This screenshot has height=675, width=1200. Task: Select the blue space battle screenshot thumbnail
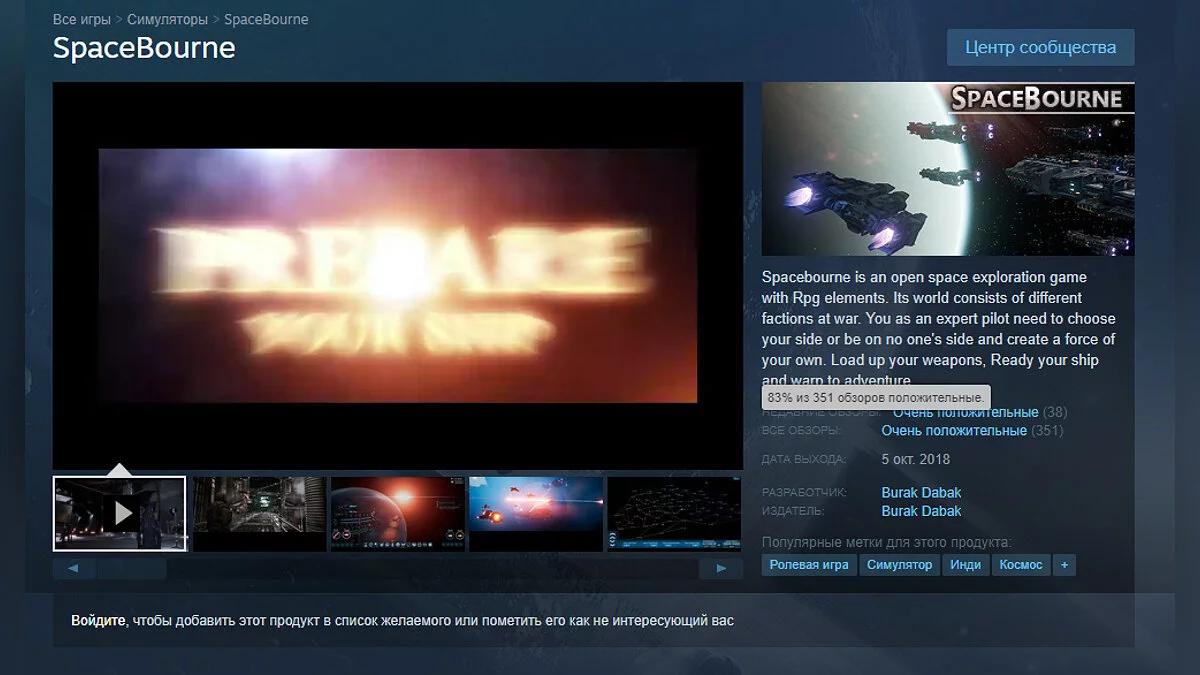tap(536, 513)
